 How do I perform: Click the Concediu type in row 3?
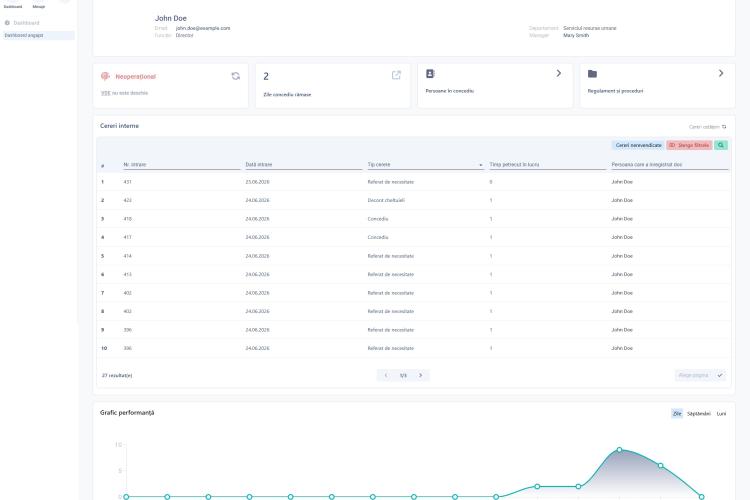[x=378, y=219]
